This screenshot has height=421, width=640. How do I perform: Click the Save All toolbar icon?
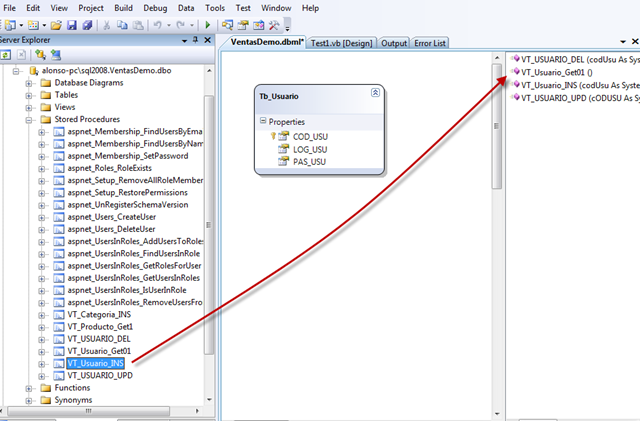point(87,25)
